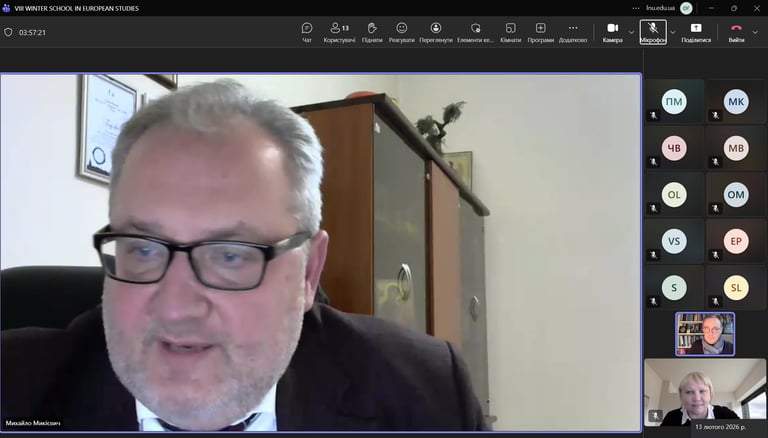Open the Переглянути view options

[436, 32]
